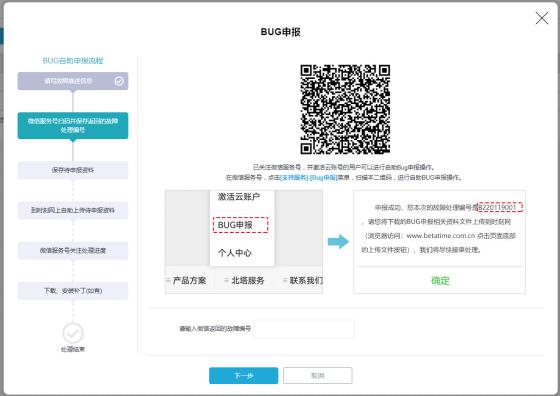The image size is (560, 396).
Task: Select the highlighted teal 微信服务号扫码 step
Action: (73, 125)
